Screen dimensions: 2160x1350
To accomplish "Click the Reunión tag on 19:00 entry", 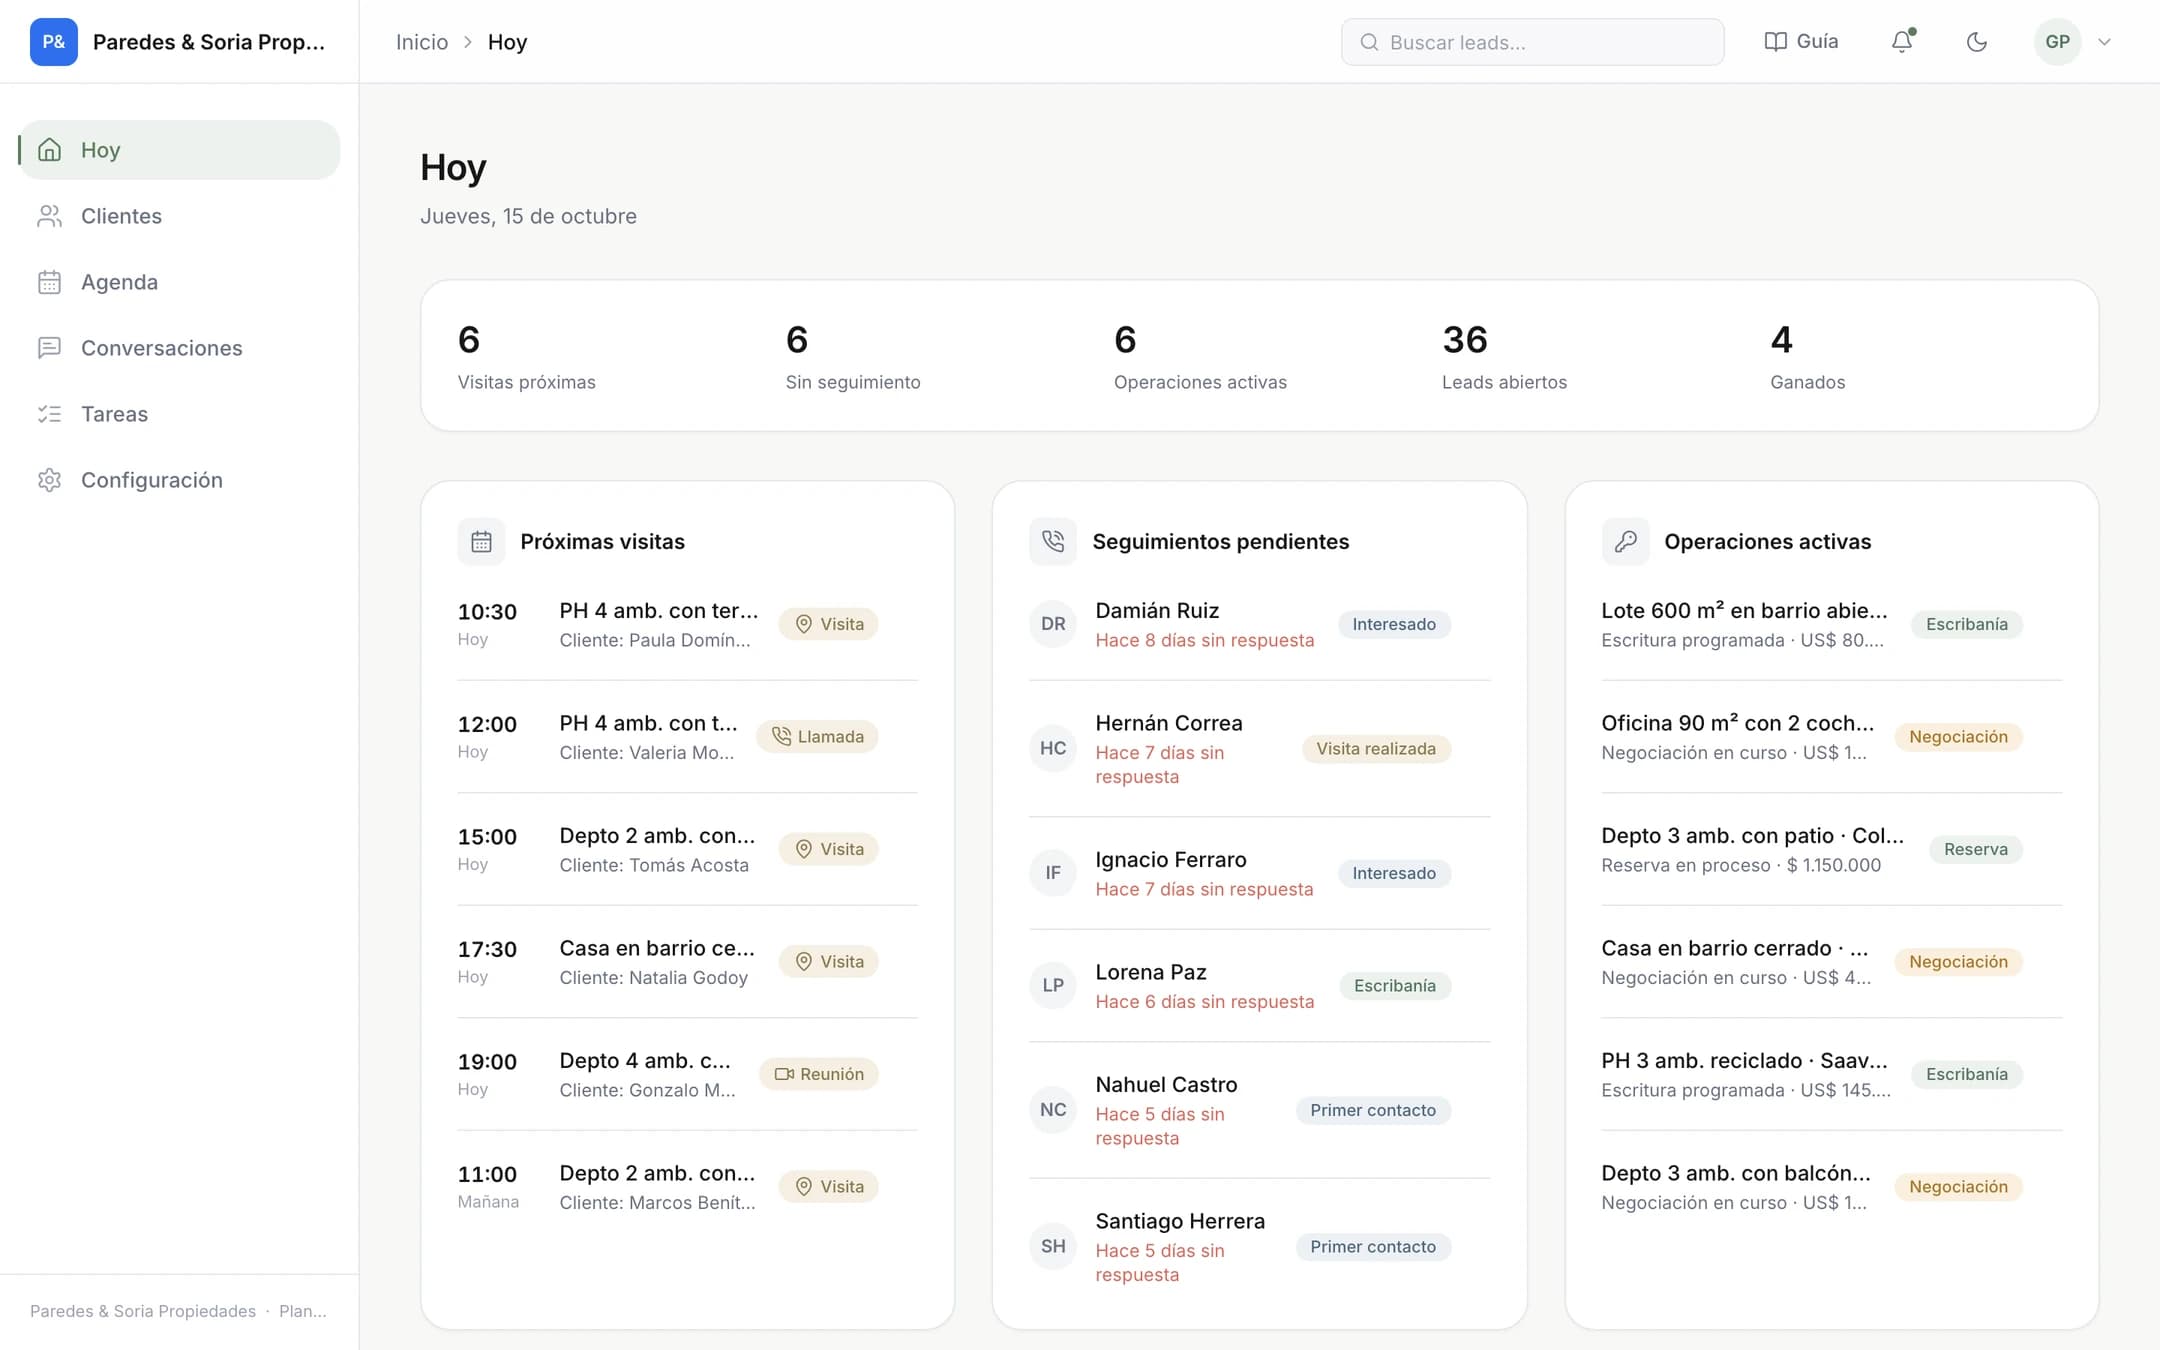I will (x=819, y=1074).
